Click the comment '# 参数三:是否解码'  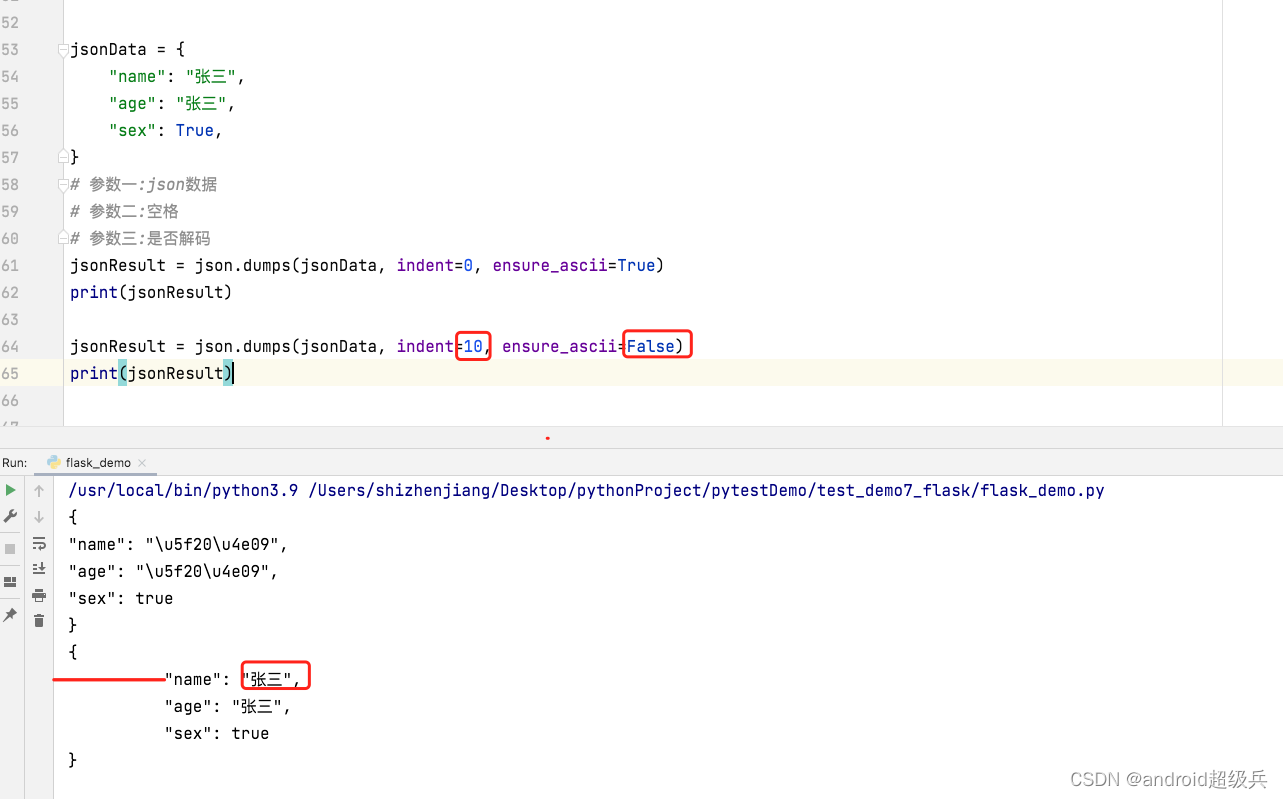pos(140,238)
